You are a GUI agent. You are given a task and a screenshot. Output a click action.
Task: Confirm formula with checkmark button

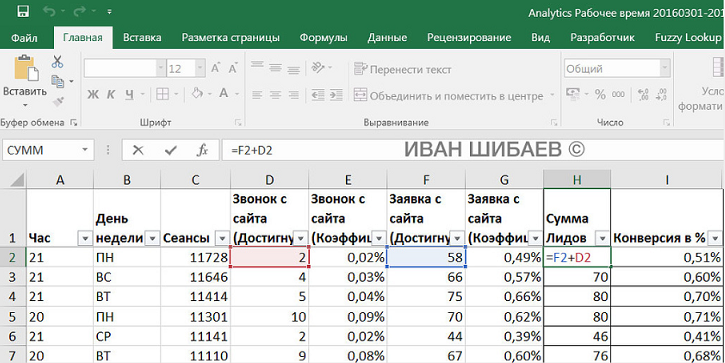click(171, 150)
